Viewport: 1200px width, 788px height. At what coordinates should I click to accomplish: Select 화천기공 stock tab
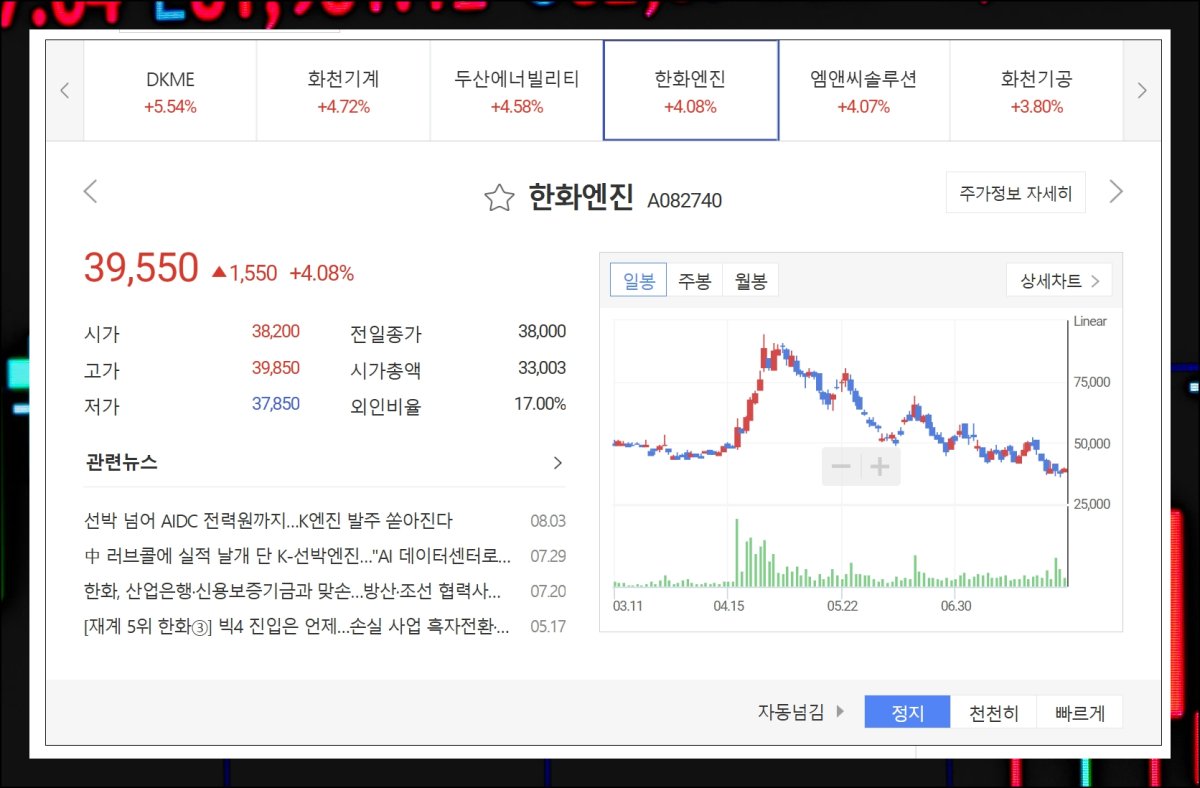pyautogui.click(x=1036, y=91)
